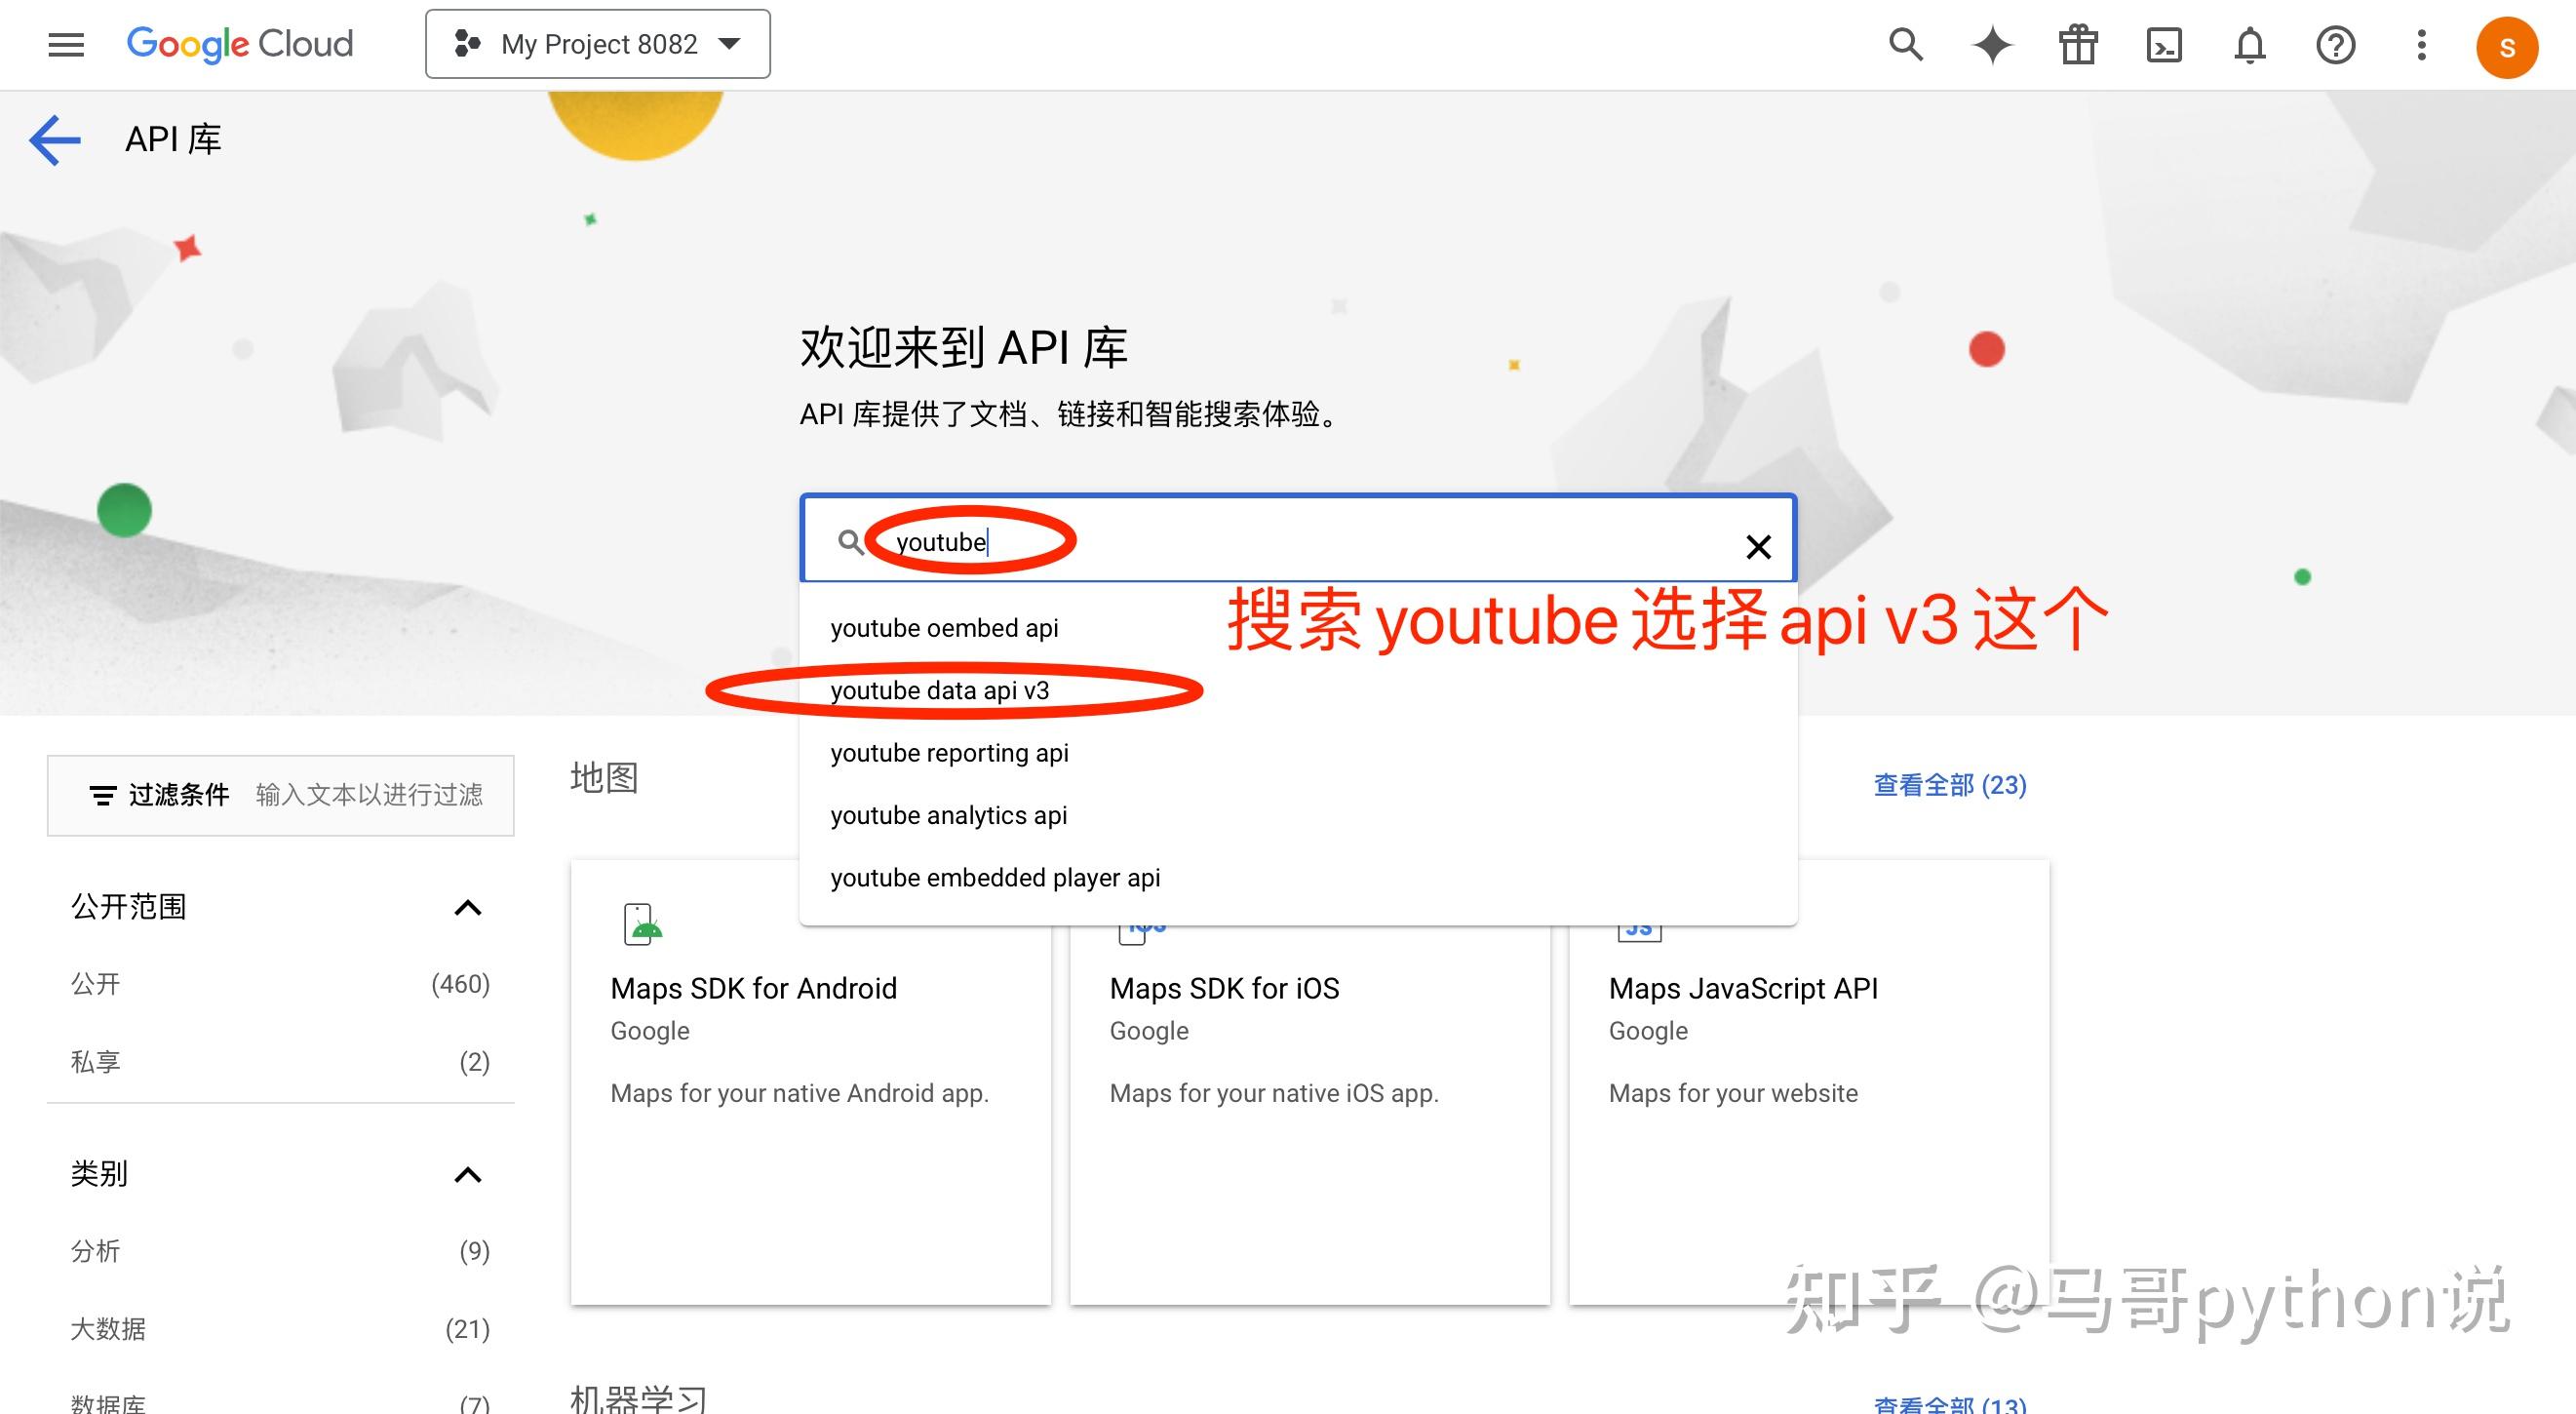This screenshot has height=1414, width=2576.
Task: Collapse the 类别 filter section
Action: 467,1173
